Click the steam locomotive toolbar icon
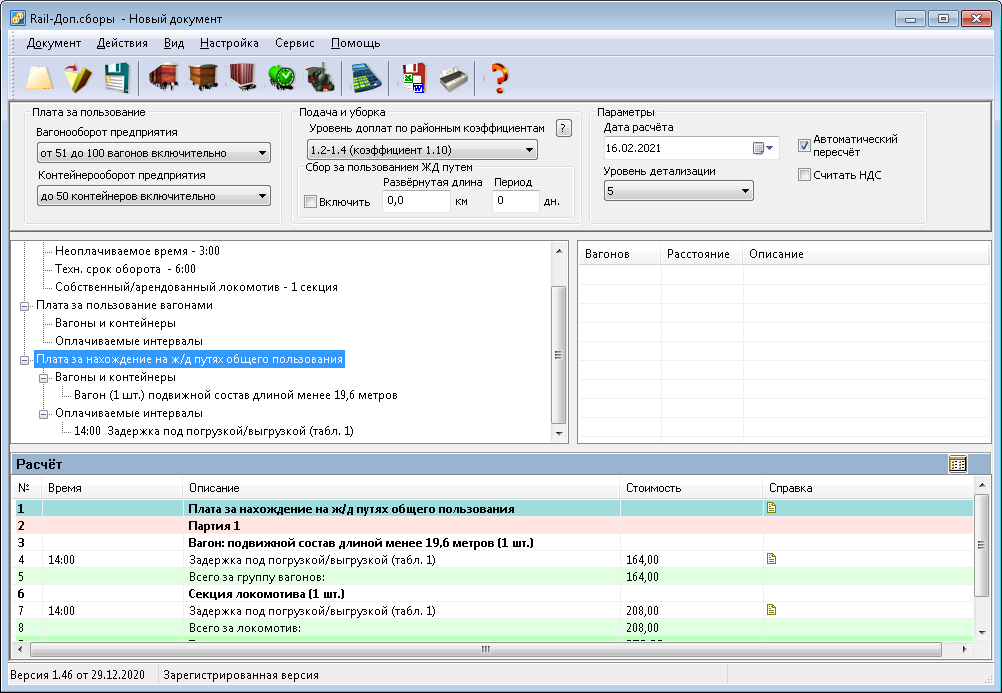1002x693 pixels. [320, 78]
